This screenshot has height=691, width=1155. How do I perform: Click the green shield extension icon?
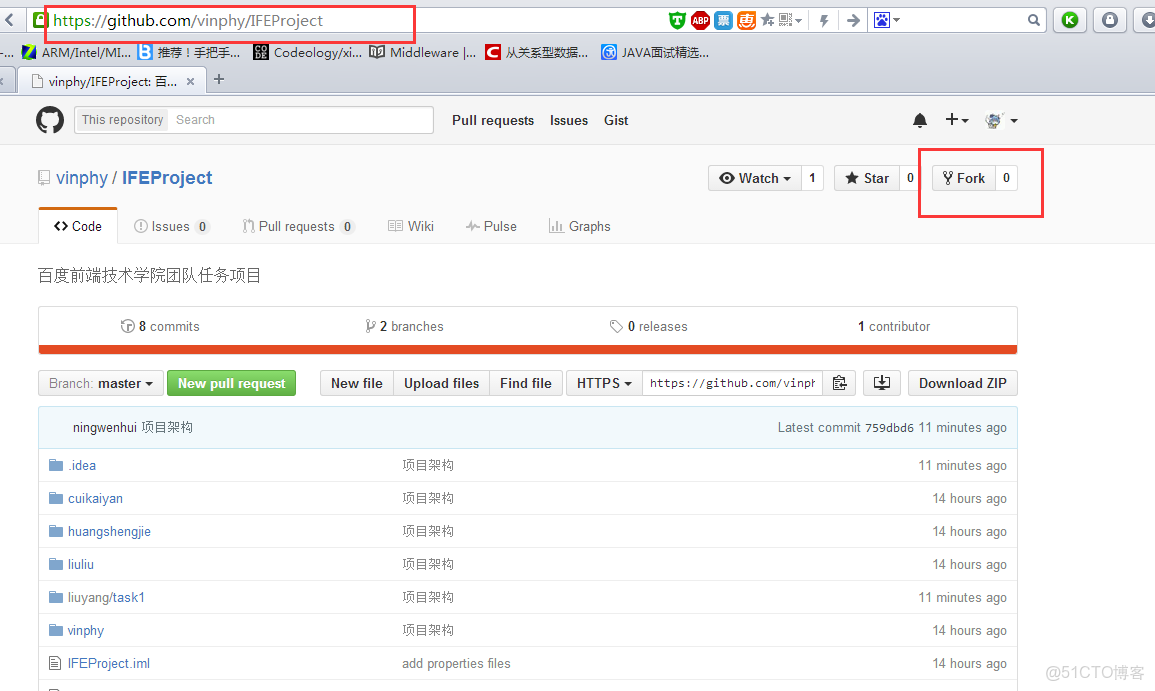pos(677,21)
